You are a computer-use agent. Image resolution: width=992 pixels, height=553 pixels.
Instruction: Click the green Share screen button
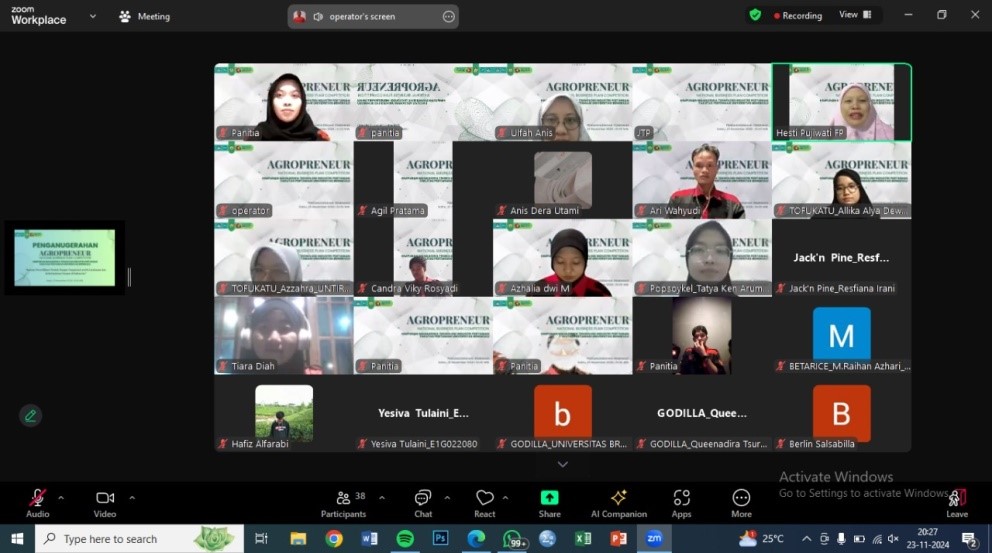550,504
